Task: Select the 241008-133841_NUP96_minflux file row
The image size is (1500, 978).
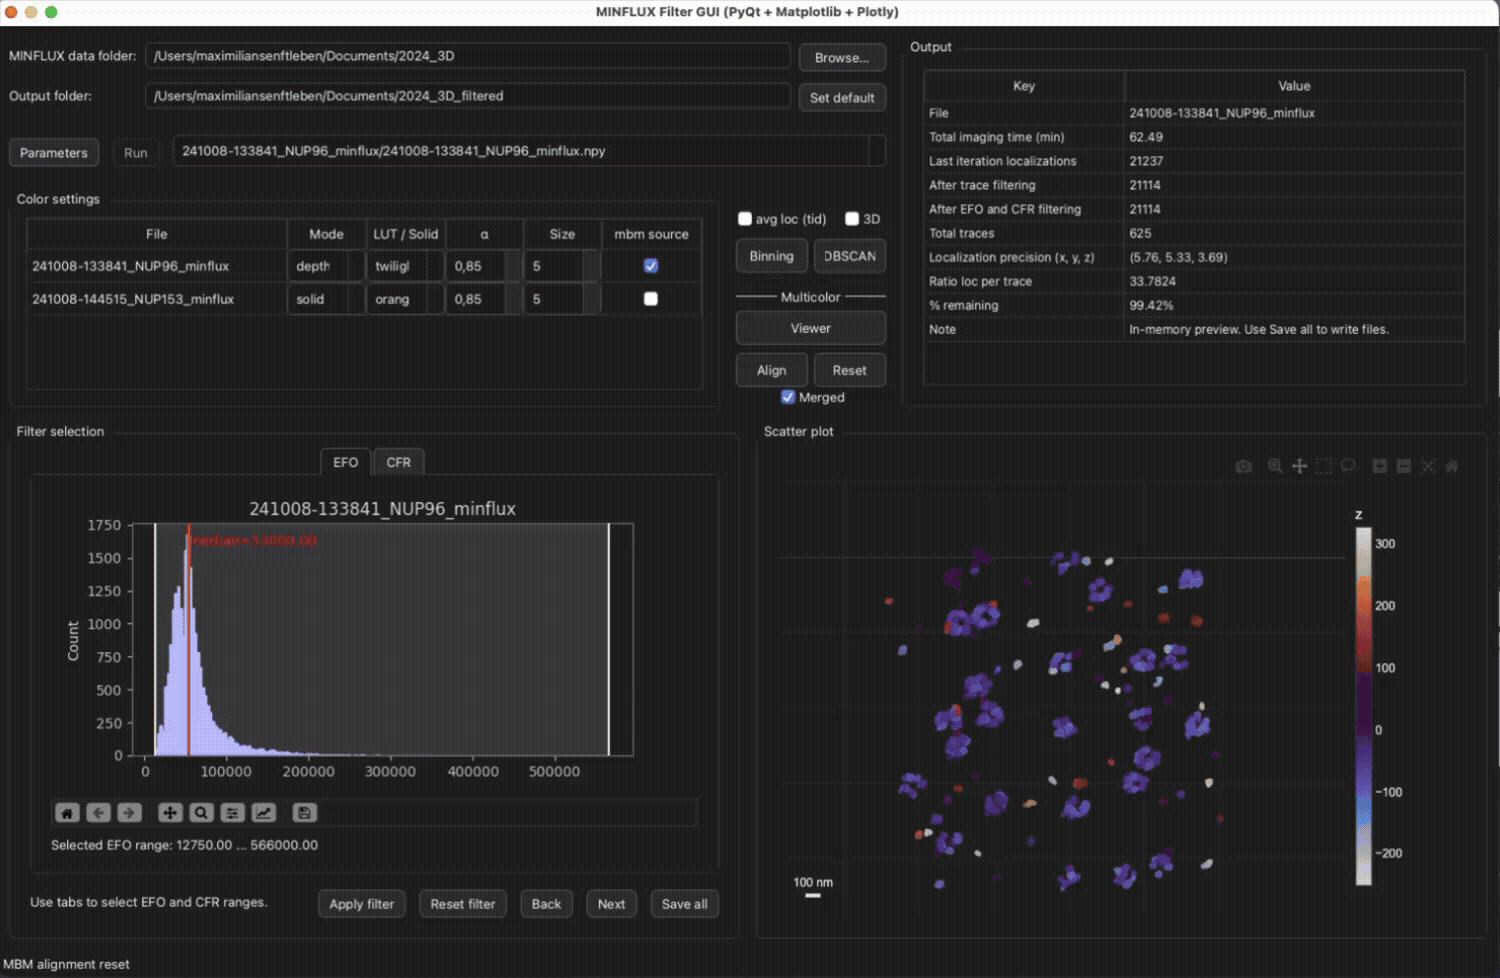Action: [157, 266]
